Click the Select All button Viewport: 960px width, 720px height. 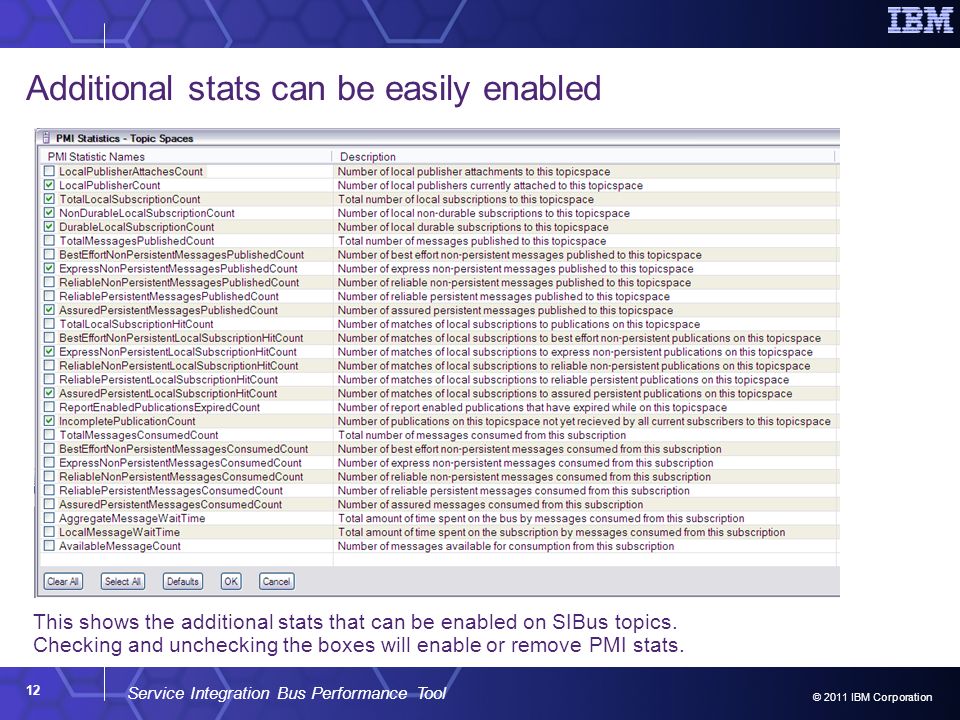(122, 582)
